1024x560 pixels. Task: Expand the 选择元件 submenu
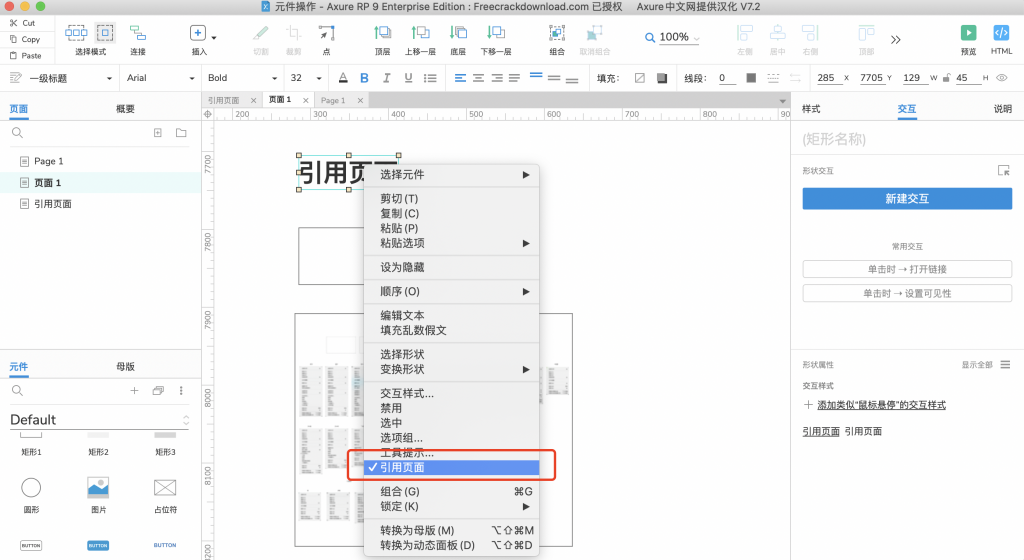tap(452, 175)
